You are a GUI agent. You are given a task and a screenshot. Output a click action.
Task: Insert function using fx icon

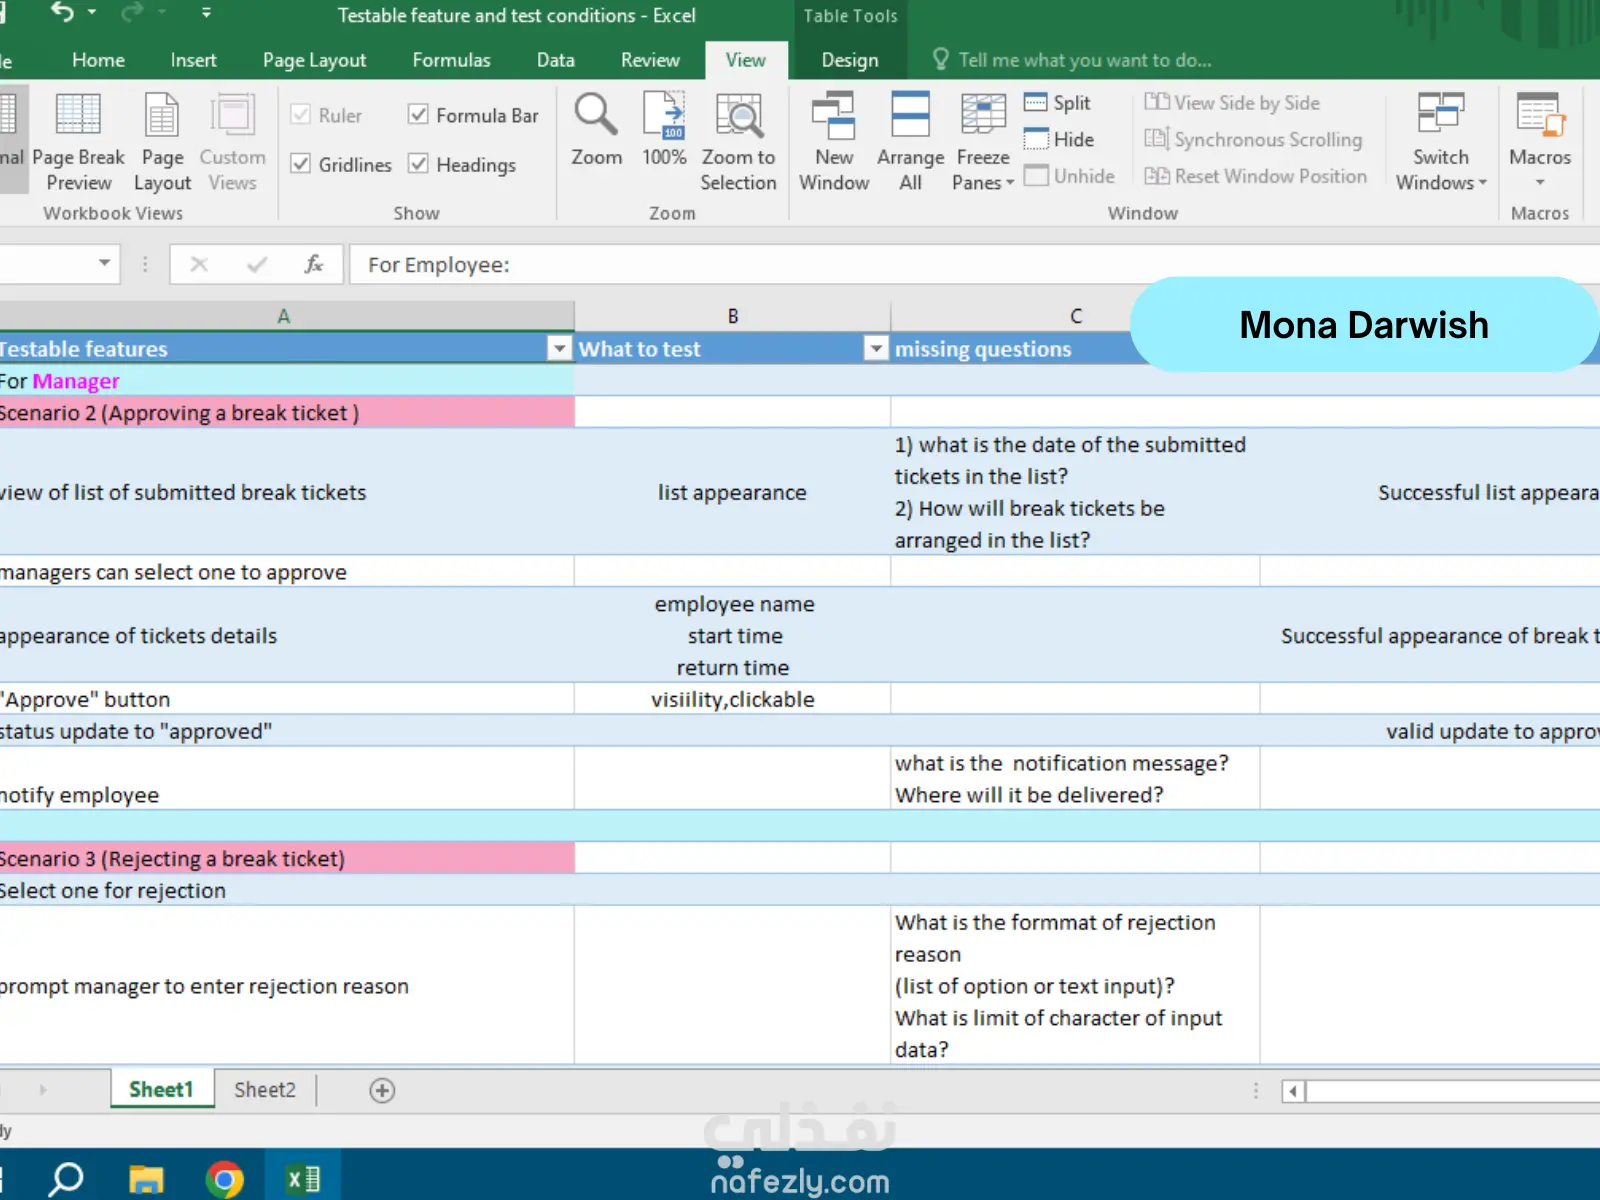[313, 264]
